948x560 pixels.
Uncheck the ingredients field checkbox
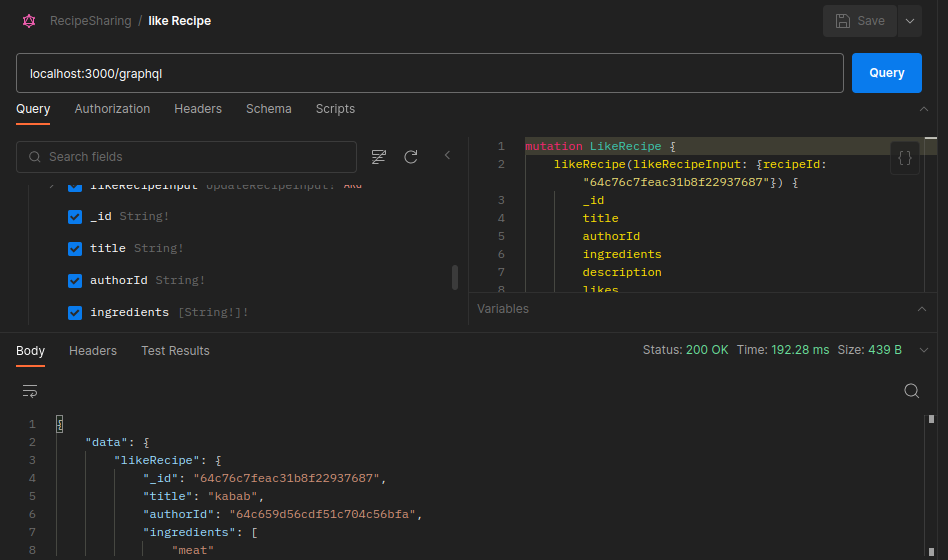(75, 313)
